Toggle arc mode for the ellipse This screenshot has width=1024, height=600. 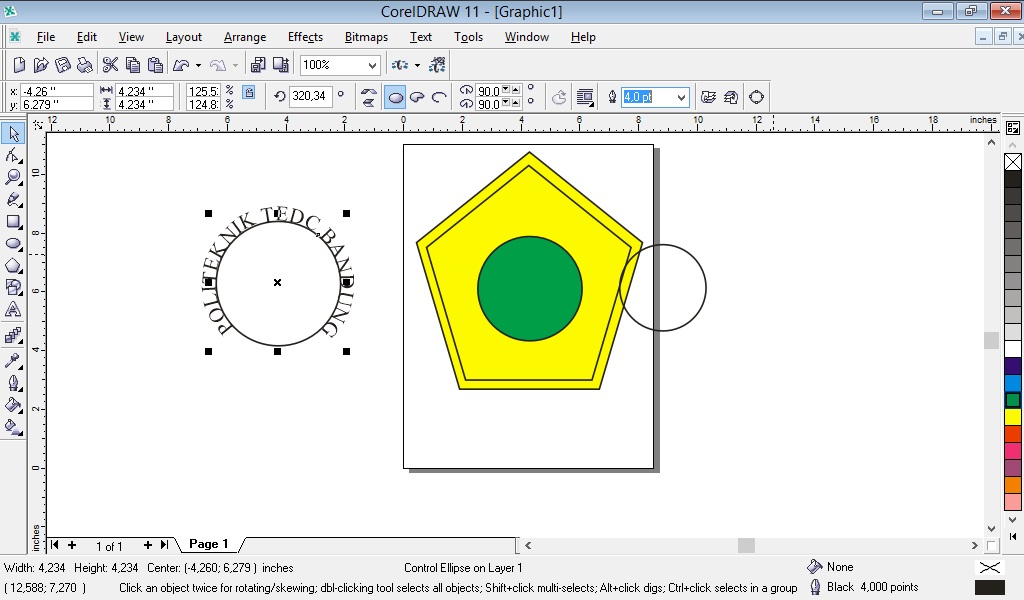[440, 96]
